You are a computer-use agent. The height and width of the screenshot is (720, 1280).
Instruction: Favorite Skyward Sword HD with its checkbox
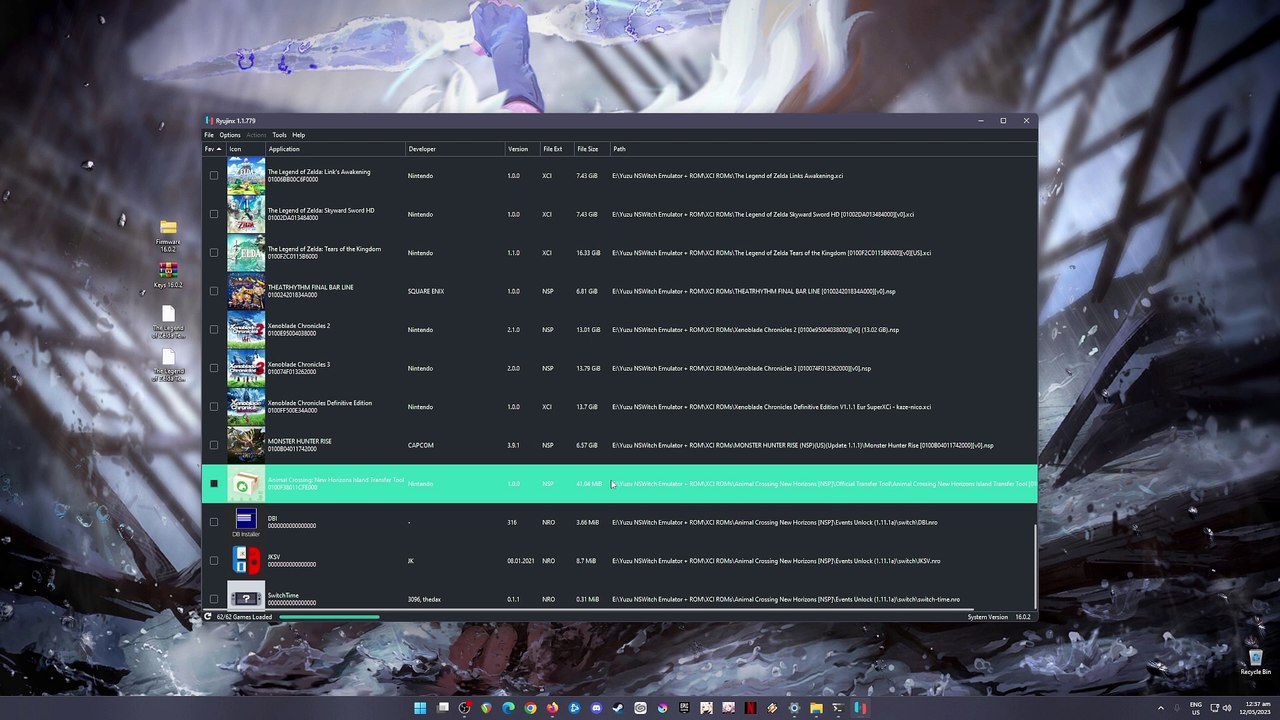tap(213, 214)
